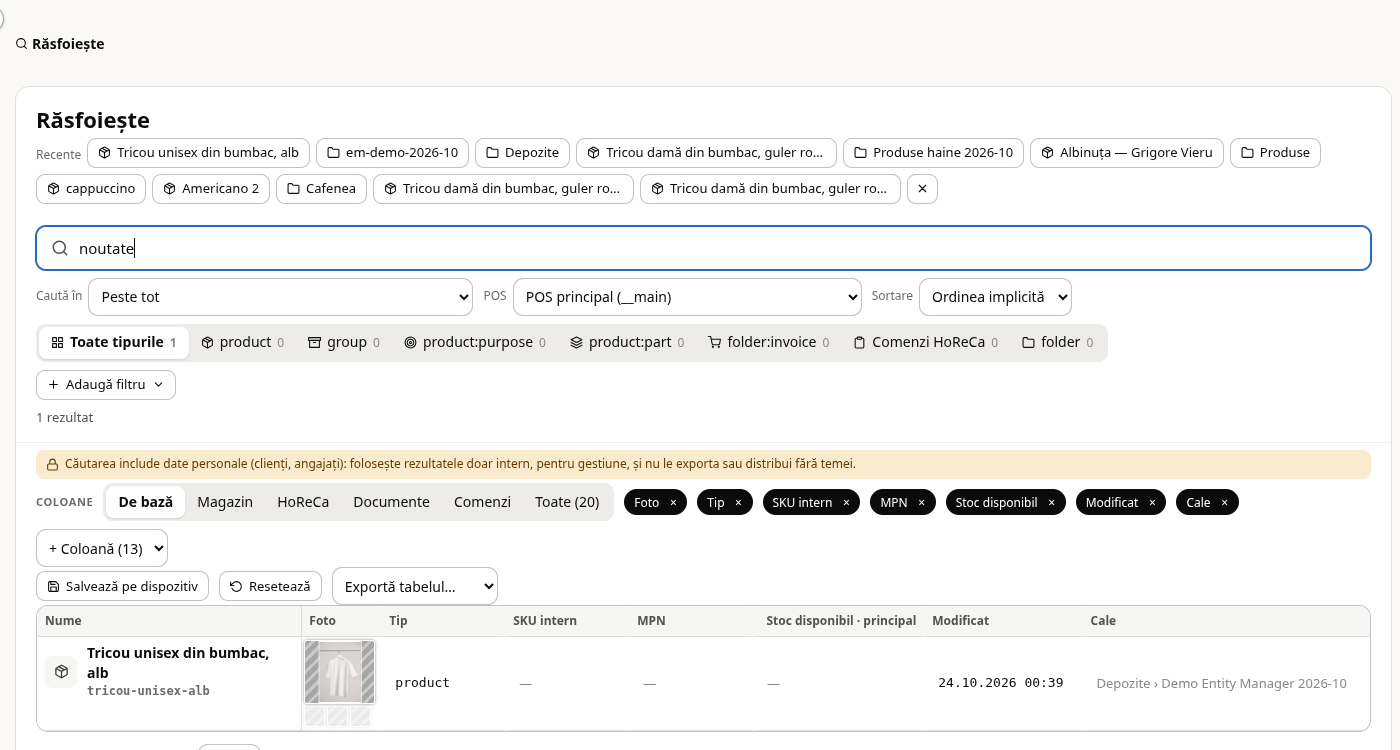Image resolution: width=1400 pixels, height=750 pixels.
Task: Show the Toate (20) column preset
Action: click(567, 502)
